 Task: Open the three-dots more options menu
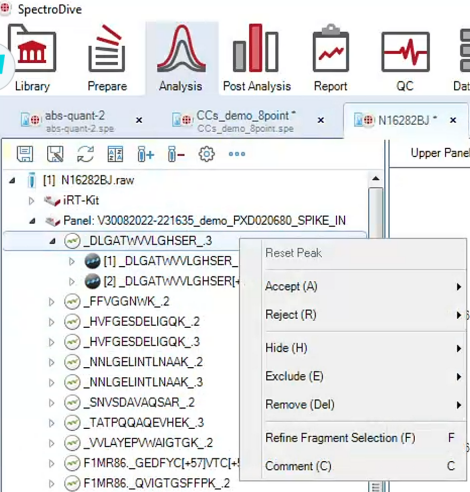coord(237,154)
